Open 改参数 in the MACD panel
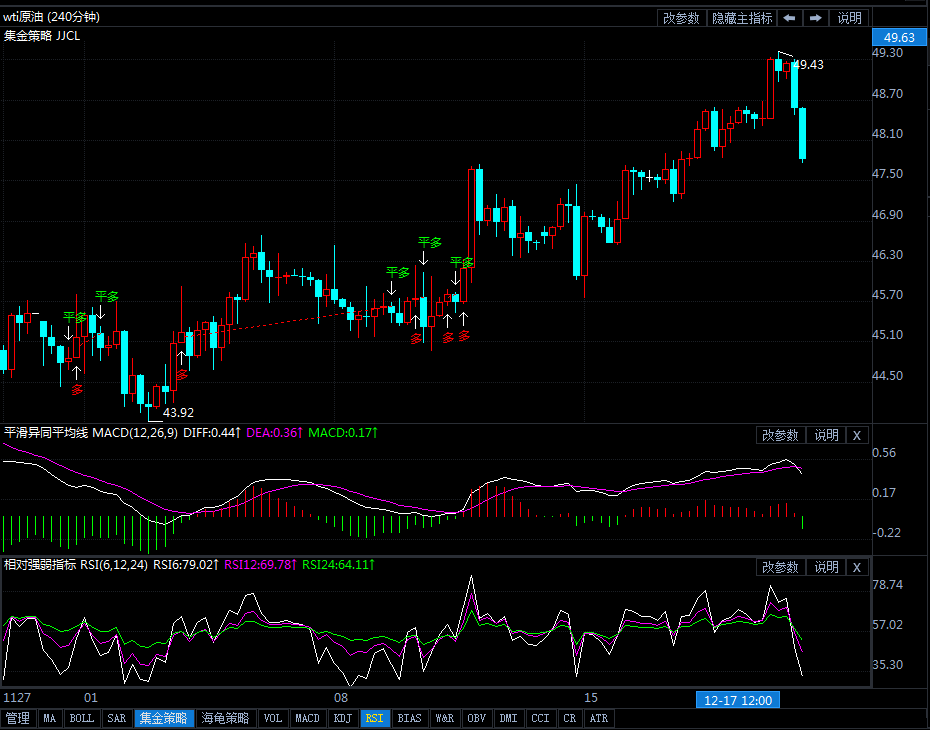The image size is (930, 730). coord(780,435)
